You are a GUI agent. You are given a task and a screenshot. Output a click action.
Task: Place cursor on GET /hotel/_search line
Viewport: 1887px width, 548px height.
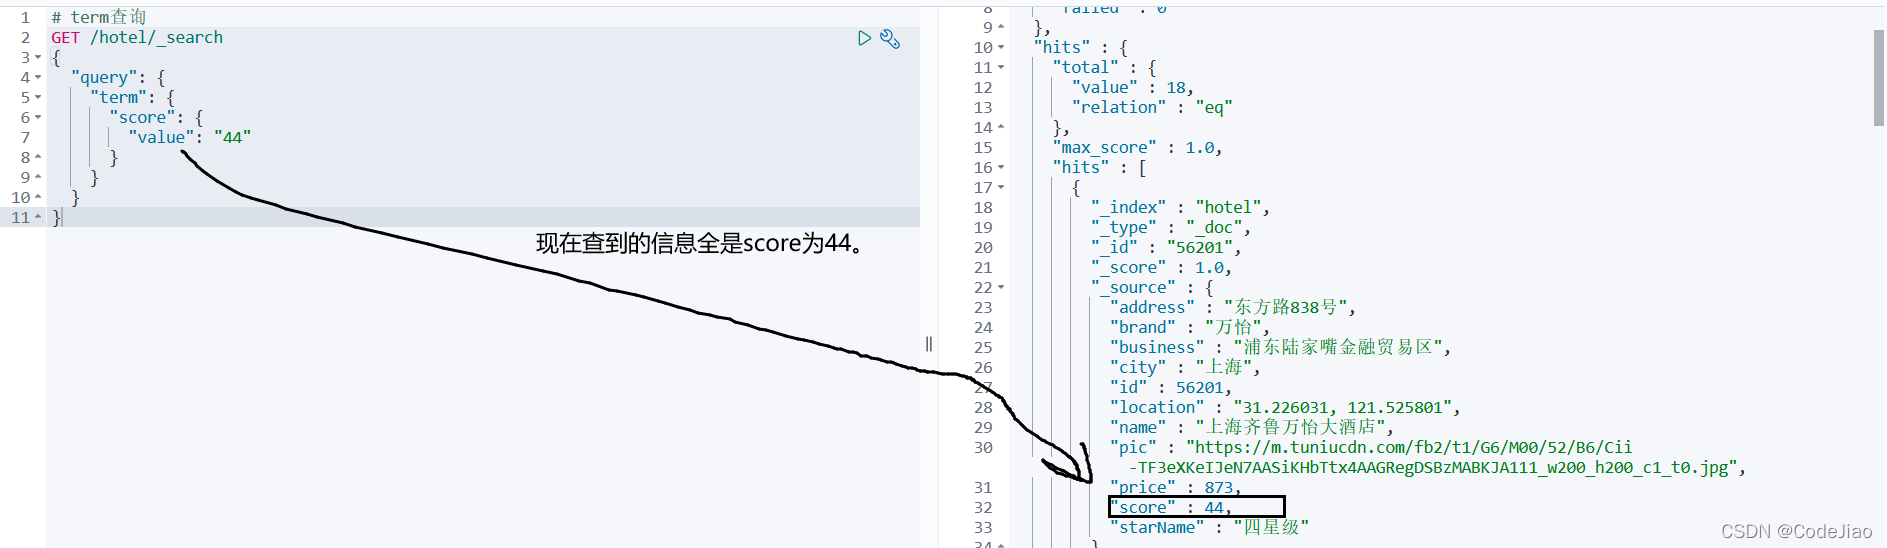(137, 37)
